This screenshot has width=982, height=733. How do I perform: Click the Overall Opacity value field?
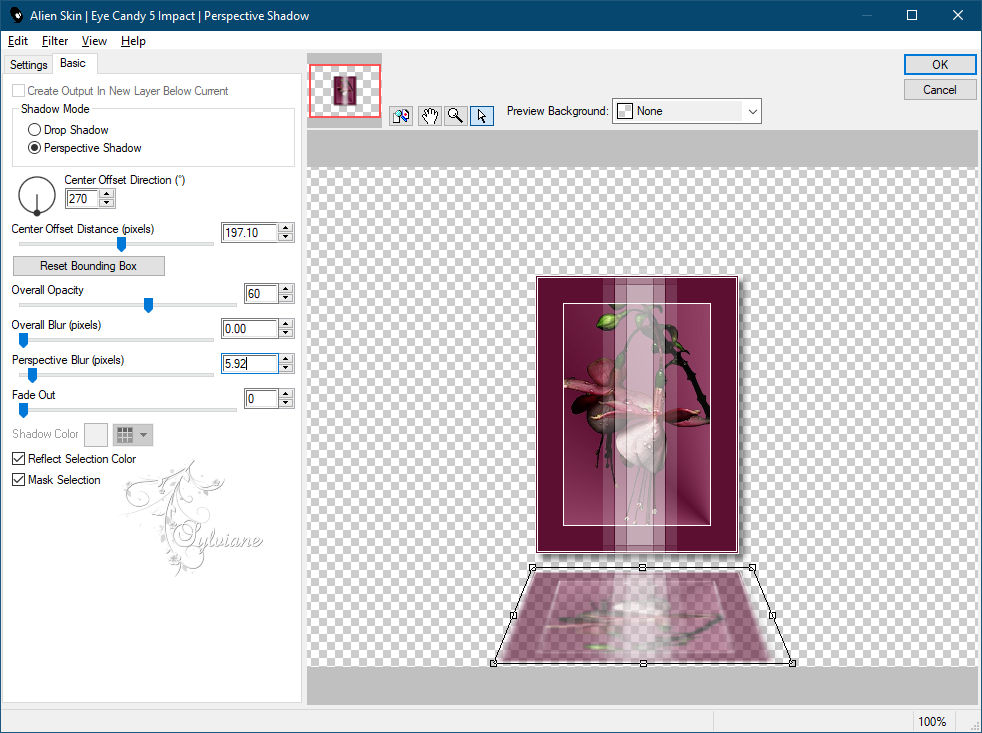pos(261,293)
